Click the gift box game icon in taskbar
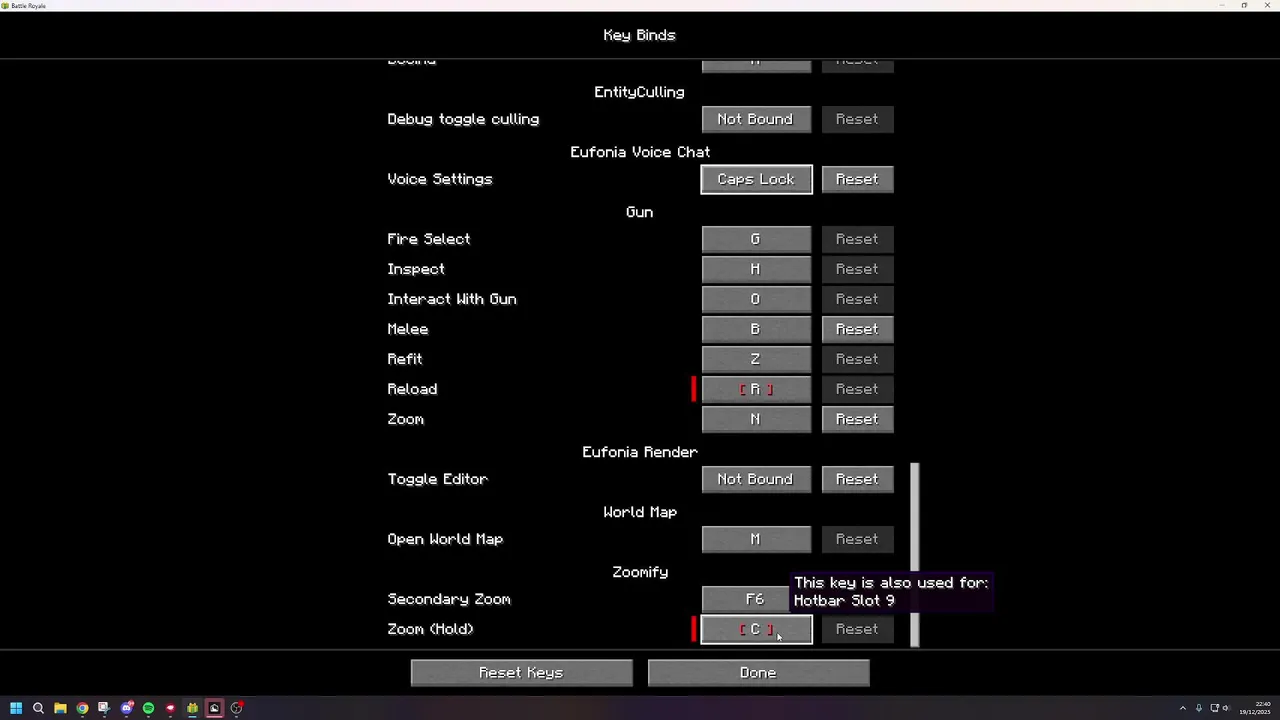Viewport: 1280px width, 720px height. (x=192, y=708)
